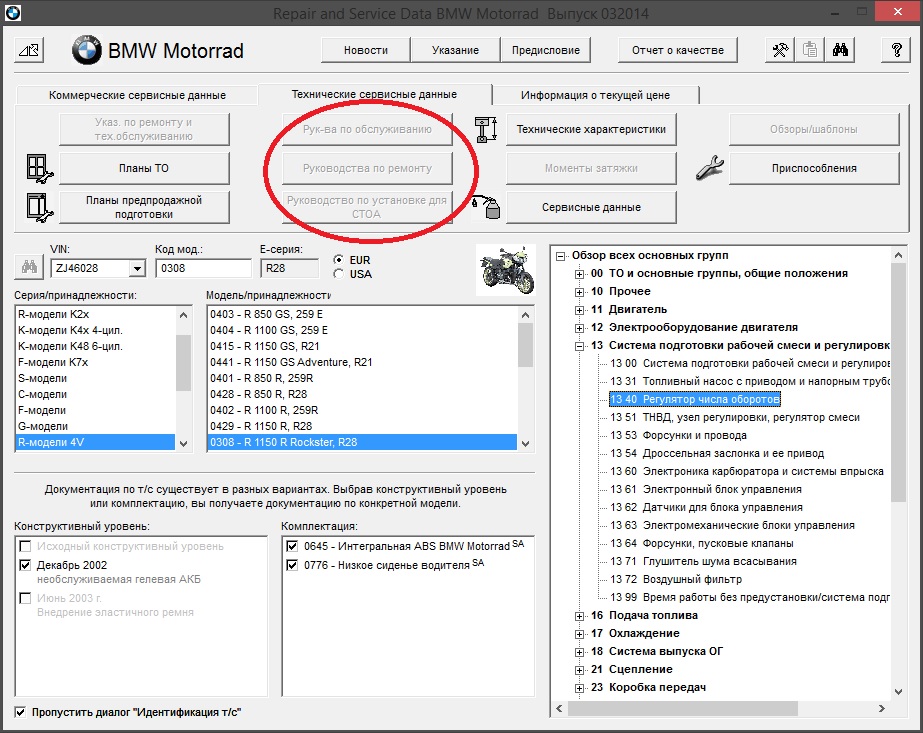Viewport: 923px width, 733px height.
Task: Switch to Информация о текущей цене tab
Action: tap(595, 95)
